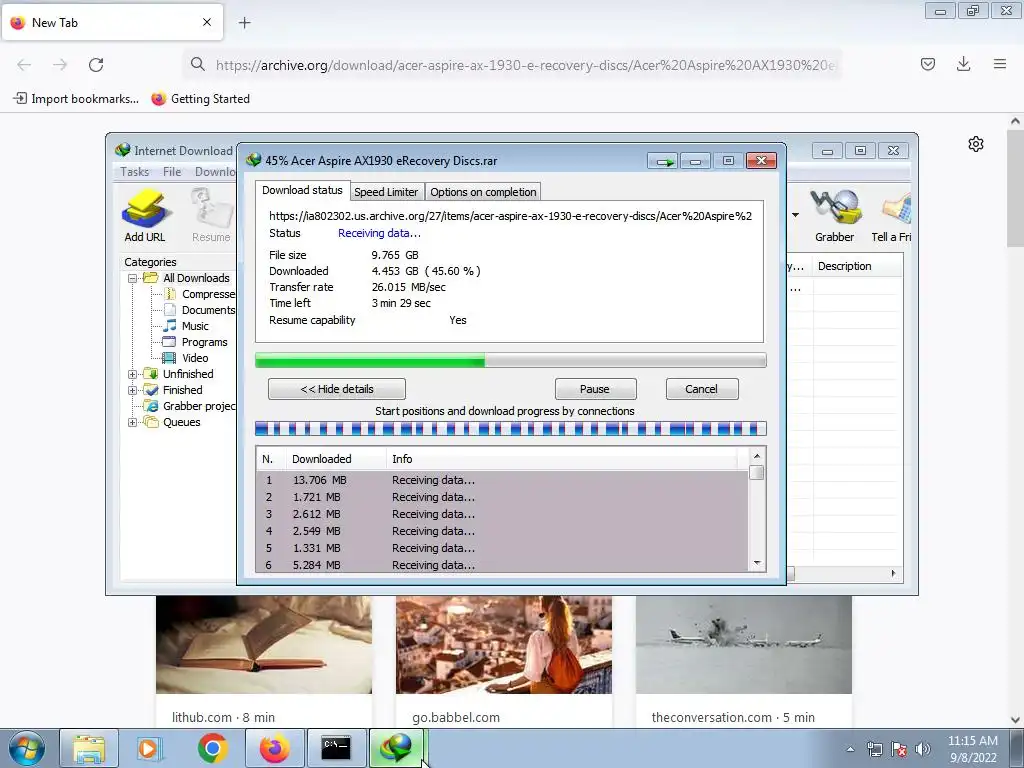Click the Firefox address bar URL
This screenshot has height=768, width=1024.
pyautogui.click(x=525, y=65)
